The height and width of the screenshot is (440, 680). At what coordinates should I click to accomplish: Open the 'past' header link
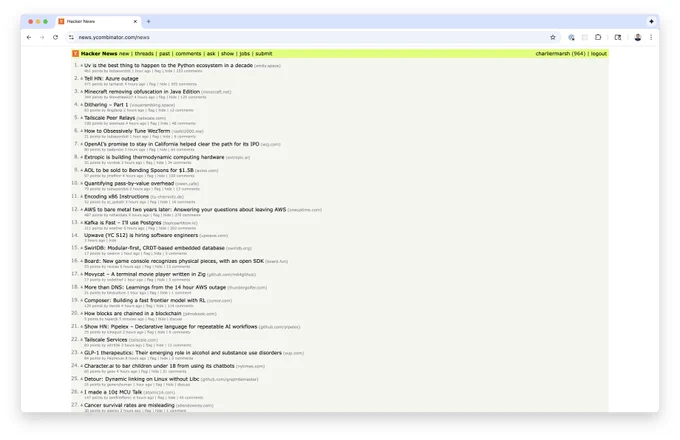[164, 54]
